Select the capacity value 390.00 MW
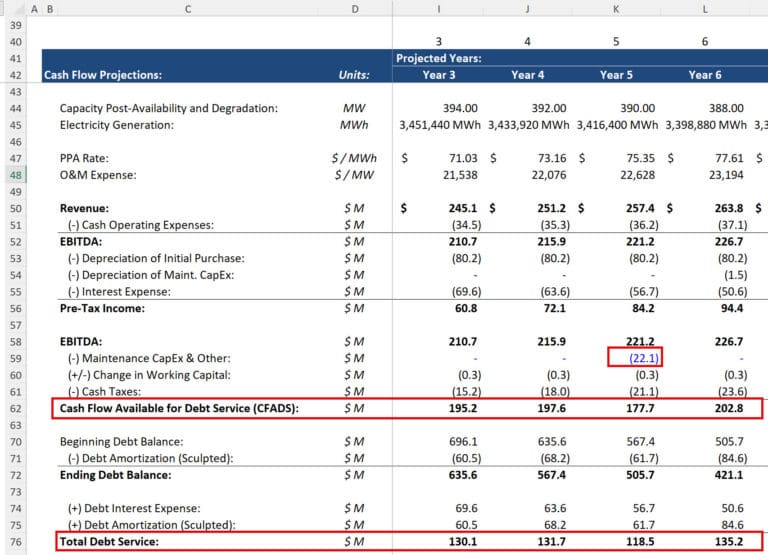768x555 pixels. pos(637,108)
